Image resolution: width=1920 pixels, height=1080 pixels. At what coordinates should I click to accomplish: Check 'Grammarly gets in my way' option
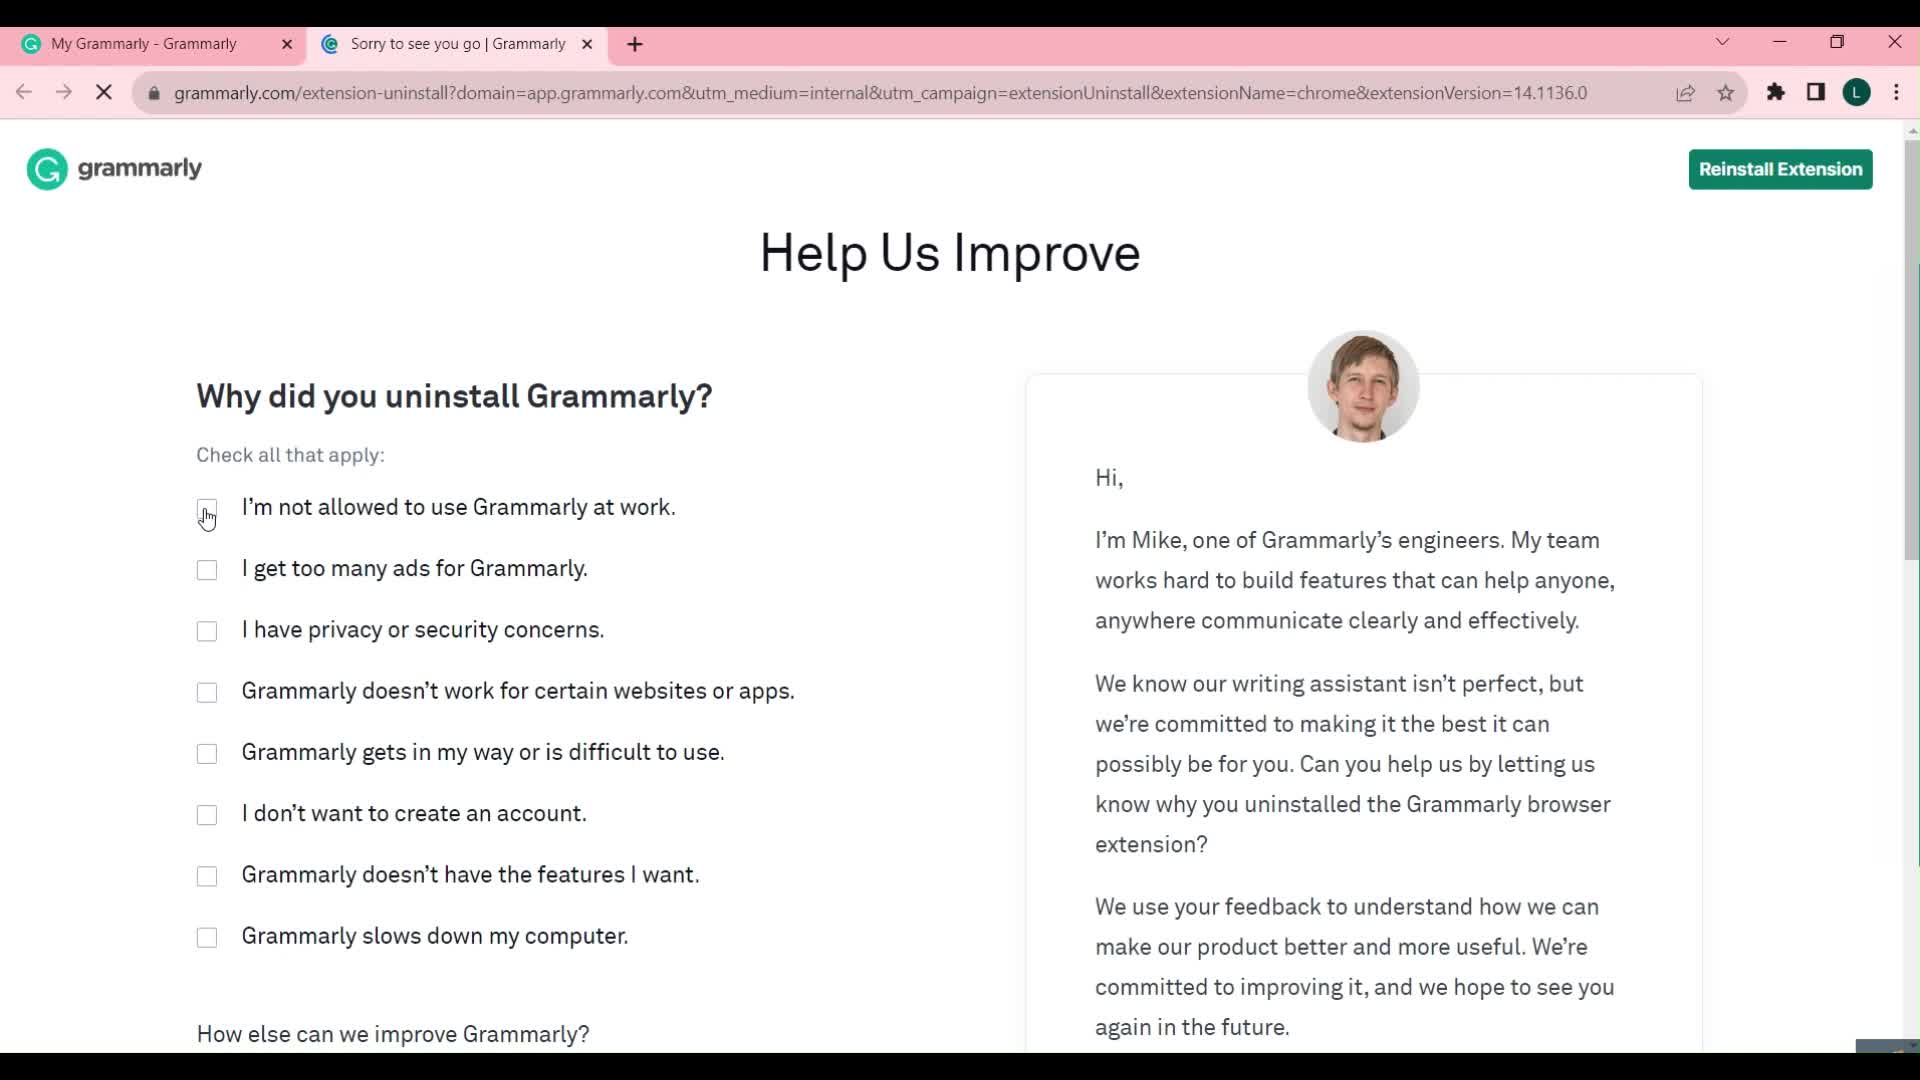207,754
